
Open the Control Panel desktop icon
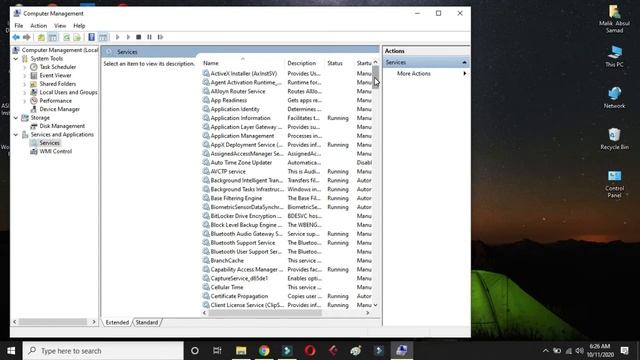click(614, 184)
